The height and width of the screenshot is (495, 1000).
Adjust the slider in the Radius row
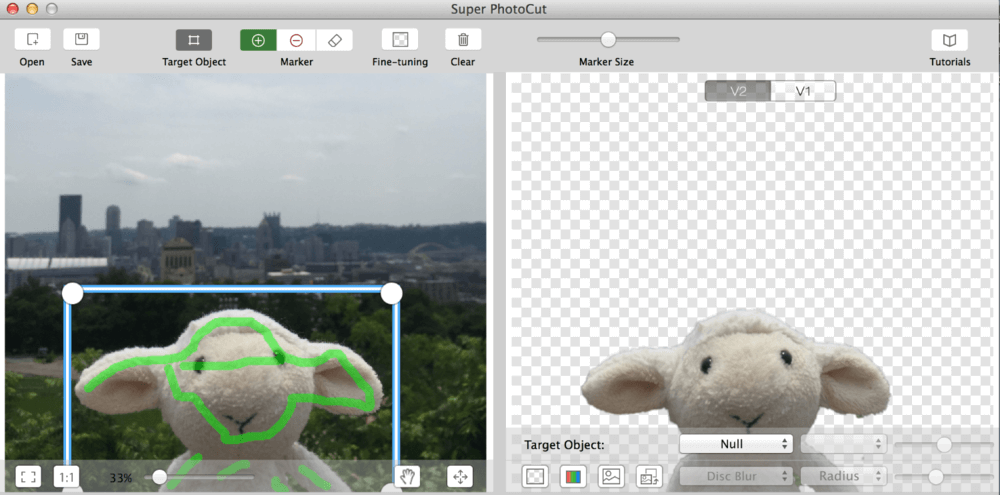[x=936, y=477]
